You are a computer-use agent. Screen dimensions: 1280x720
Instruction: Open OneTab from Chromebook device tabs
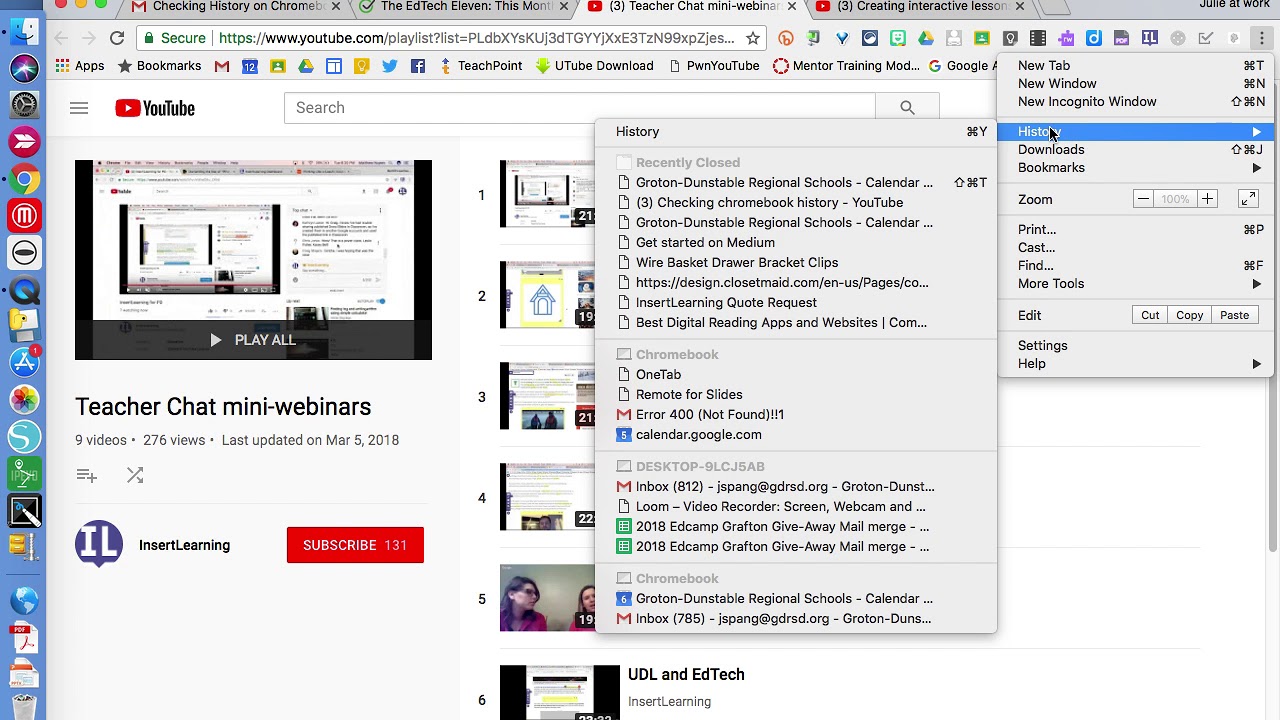(796, 374)
